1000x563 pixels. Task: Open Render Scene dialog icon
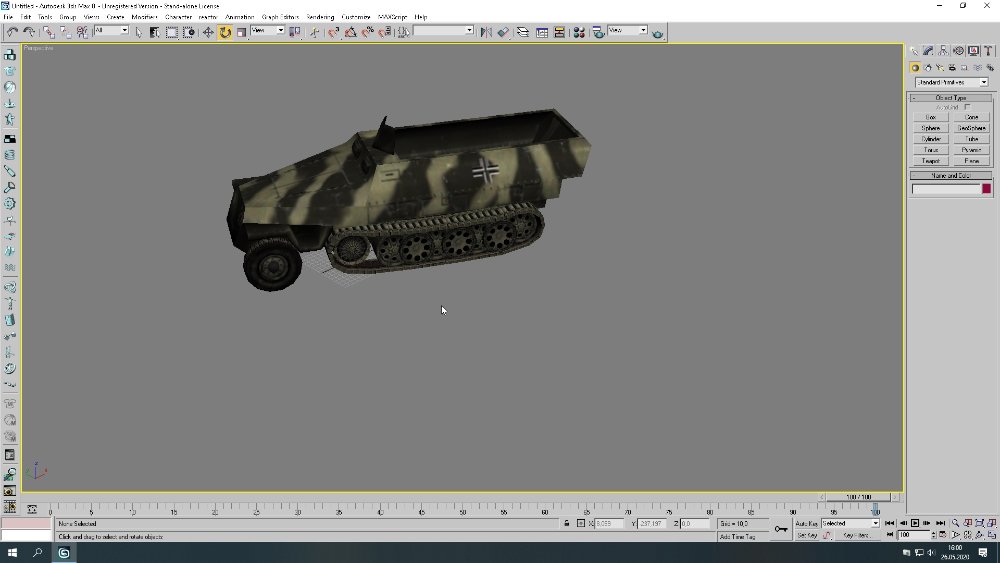[x=598, y=32]
